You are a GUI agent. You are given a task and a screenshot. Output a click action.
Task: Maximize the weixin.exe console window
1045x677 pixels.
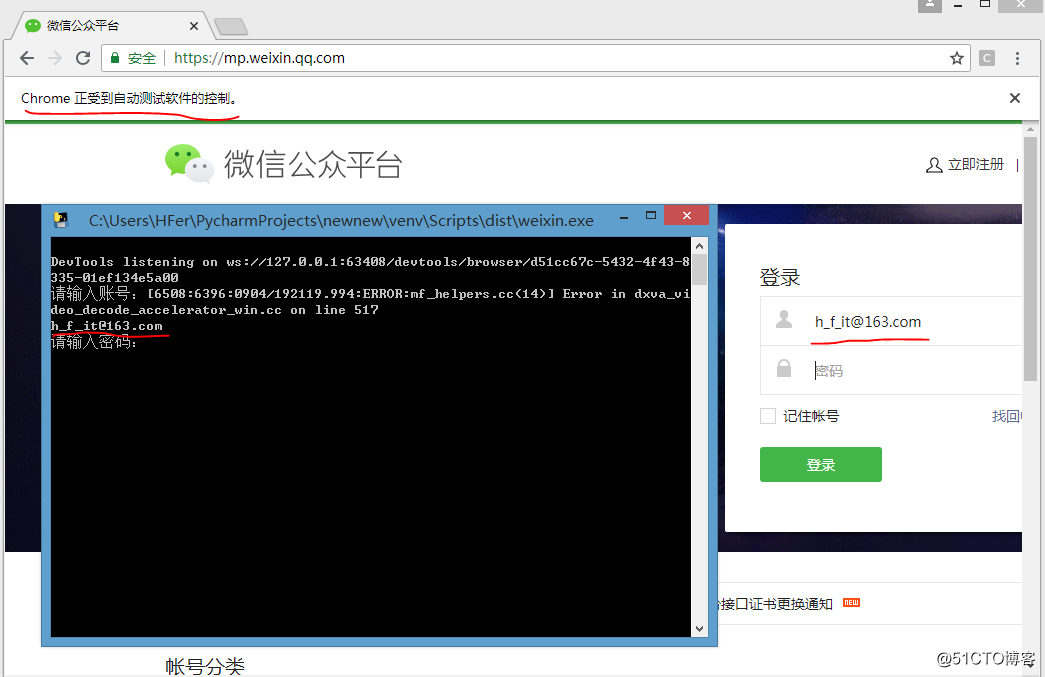pyautogui.click(x=651, y=215)
